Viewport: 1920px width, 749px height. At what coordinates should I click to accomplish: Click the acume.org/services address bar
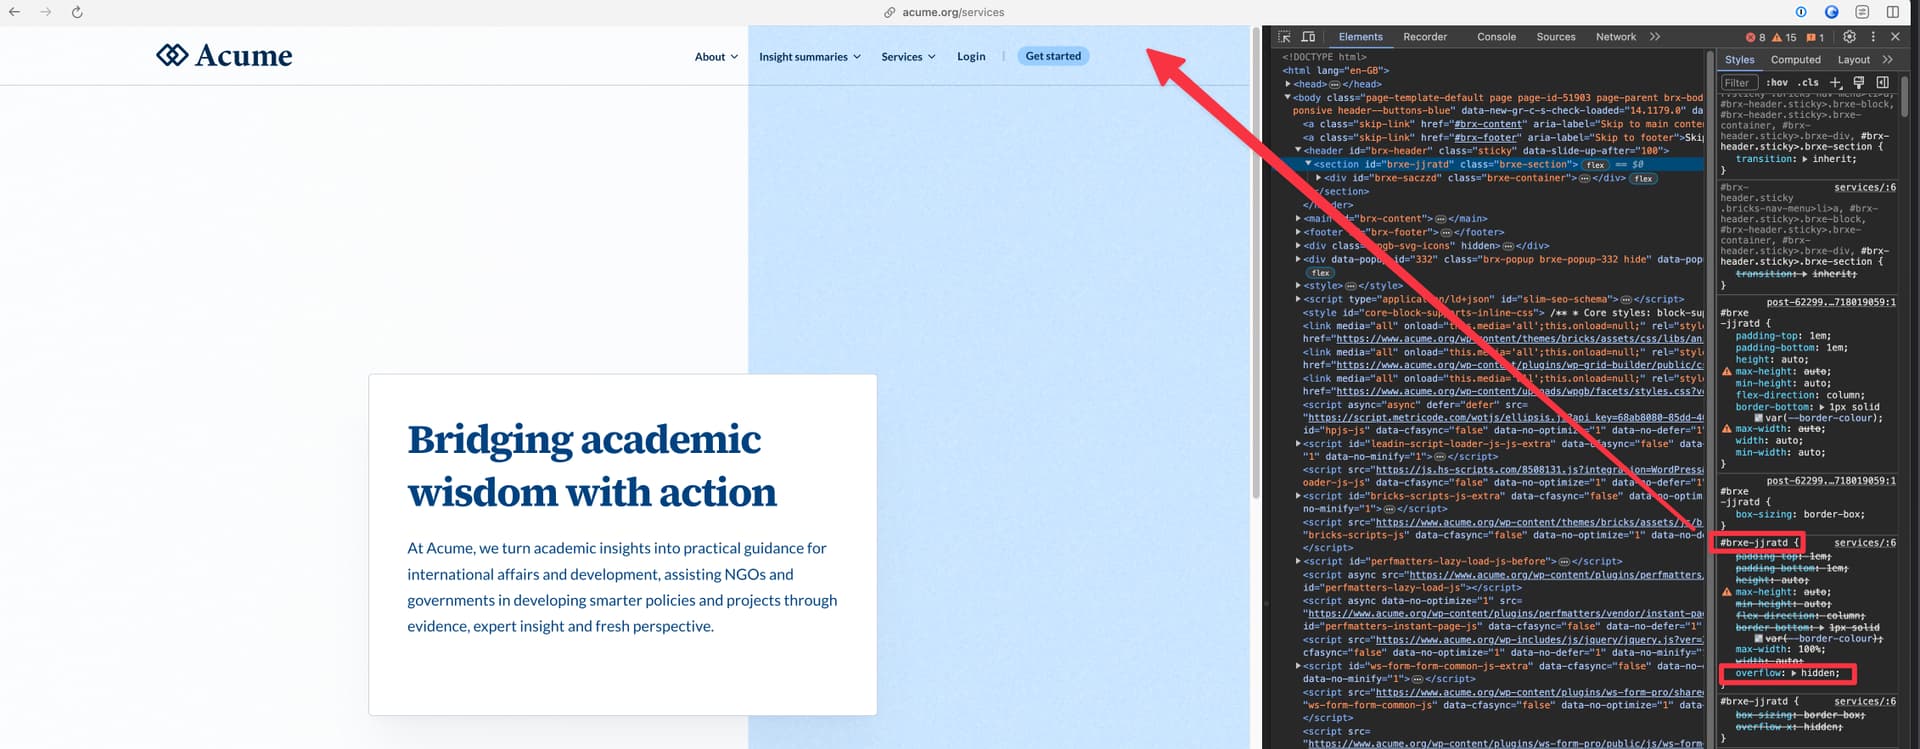click(953, 12)
